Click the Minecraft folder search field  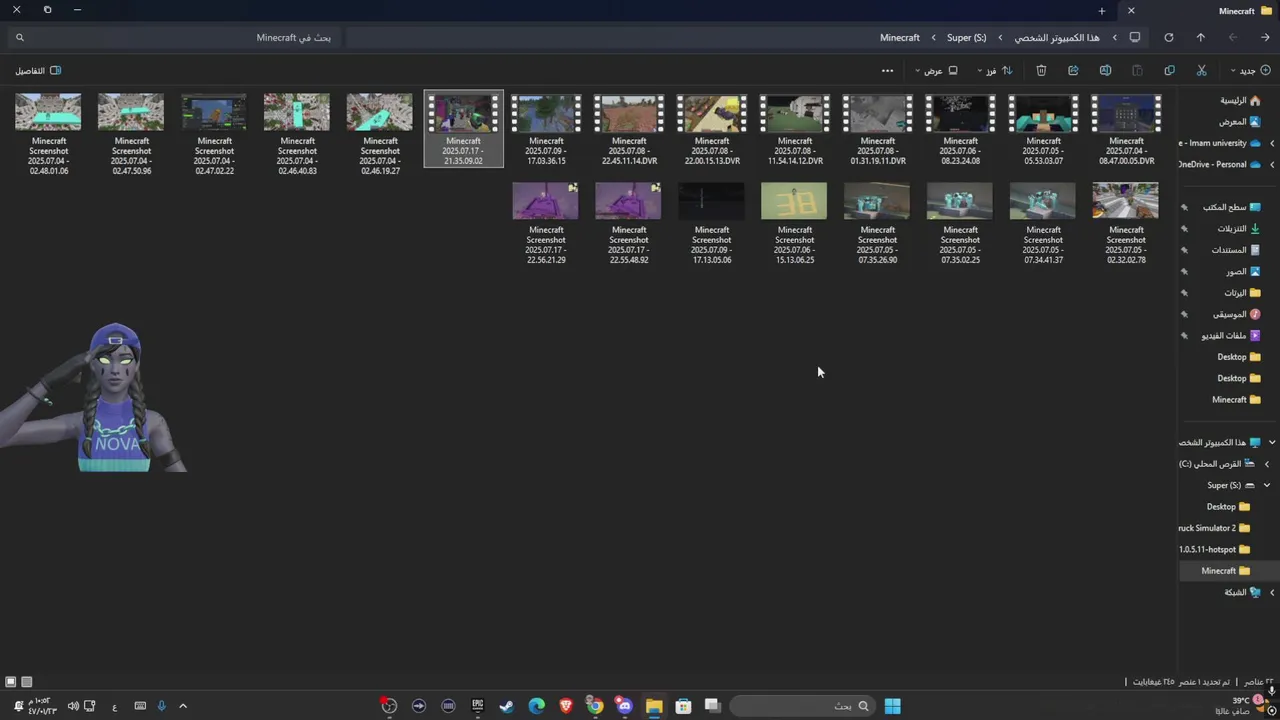pyautogui.click(x=172, y=37)
